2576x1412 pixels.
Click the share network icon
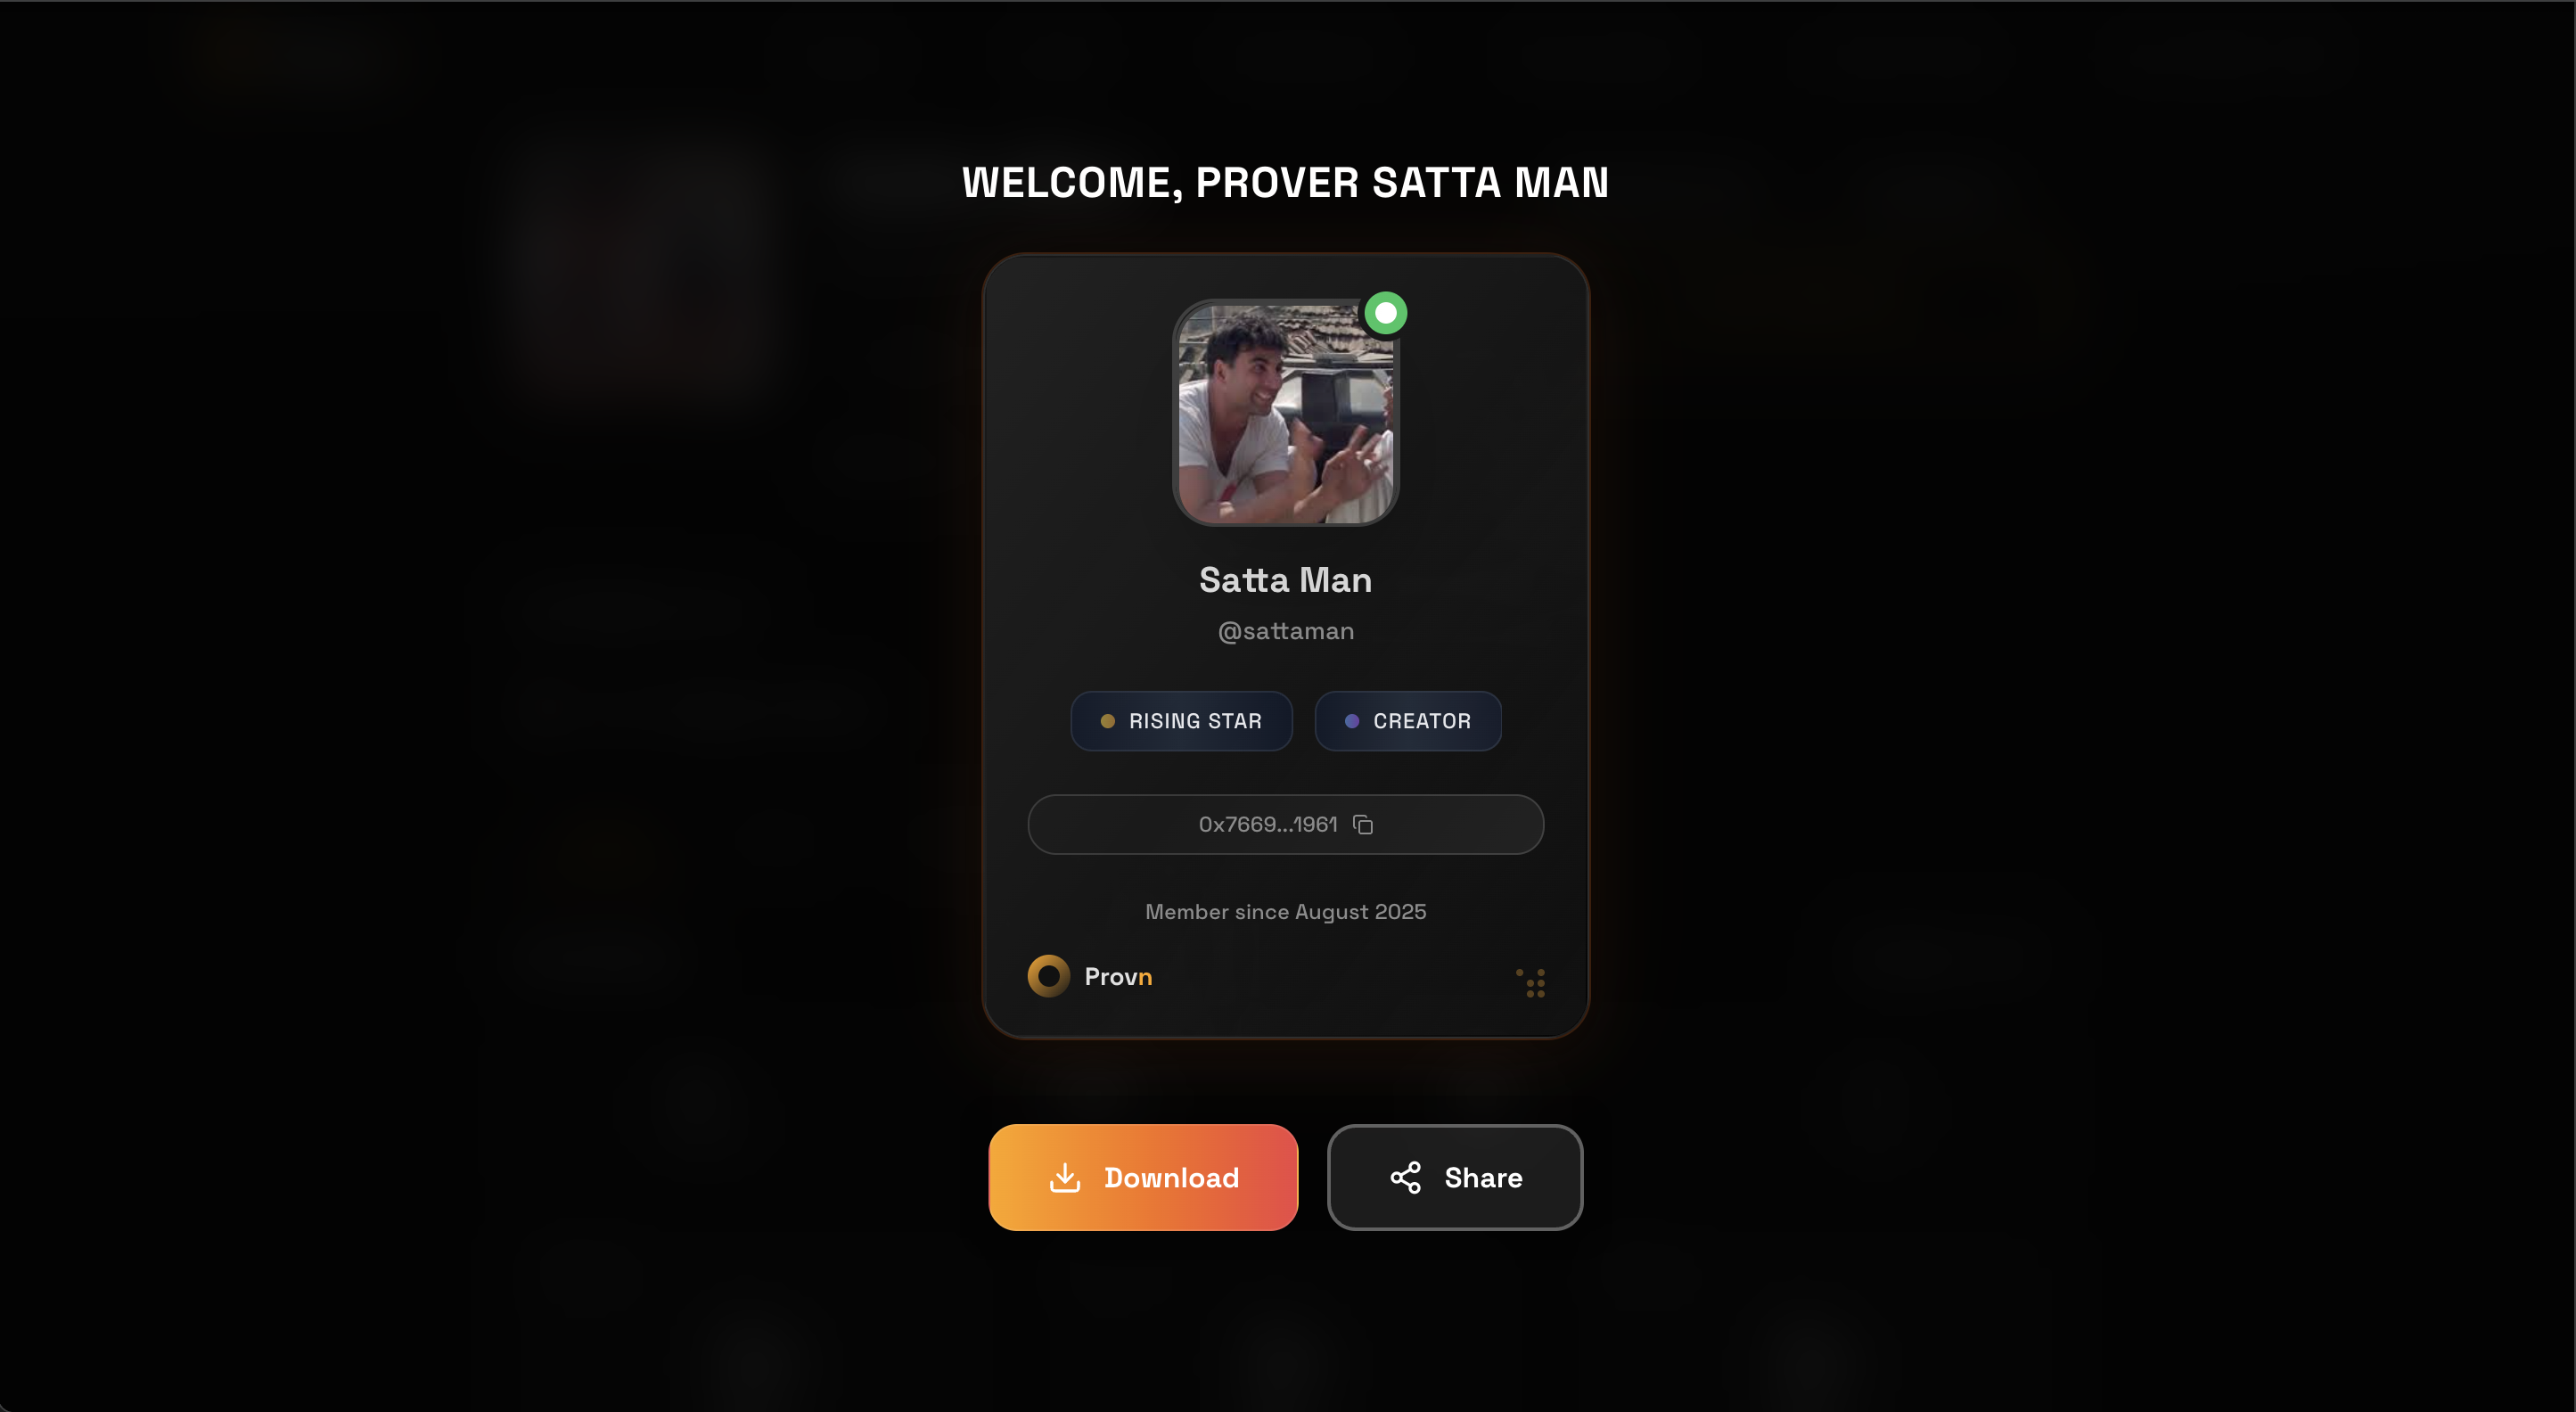pyautogui.click(x=1405, y=1177)
